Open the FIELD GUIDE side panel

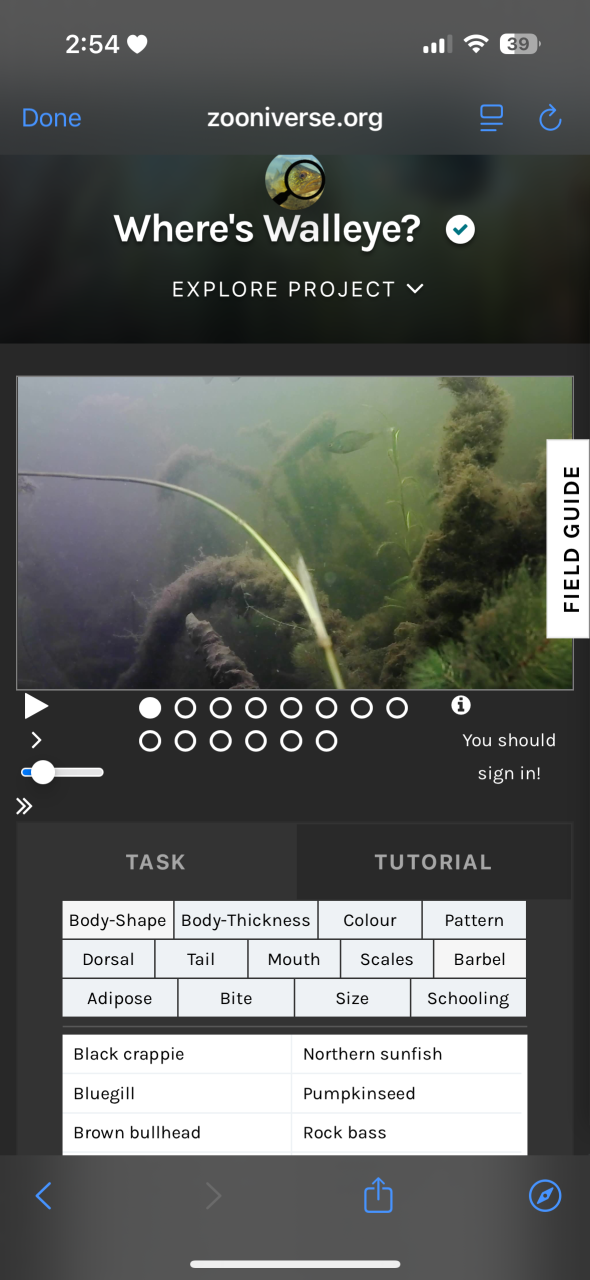[568, 538]
